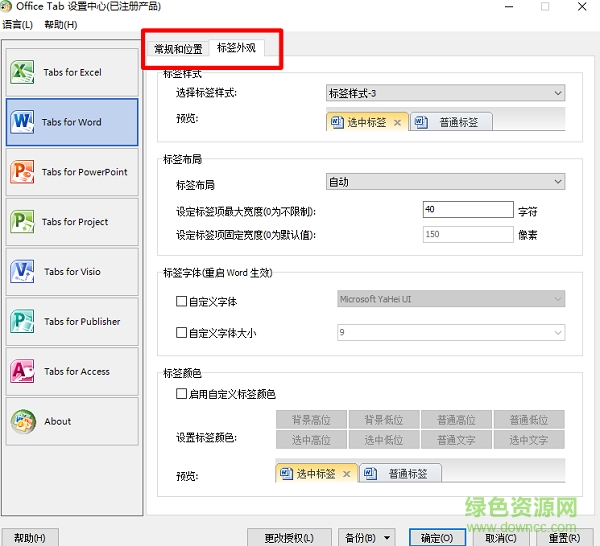600x546 pixels.
Task: Open the 帮助(H) menu in menu bar
Action: click(x=61, y=25)
